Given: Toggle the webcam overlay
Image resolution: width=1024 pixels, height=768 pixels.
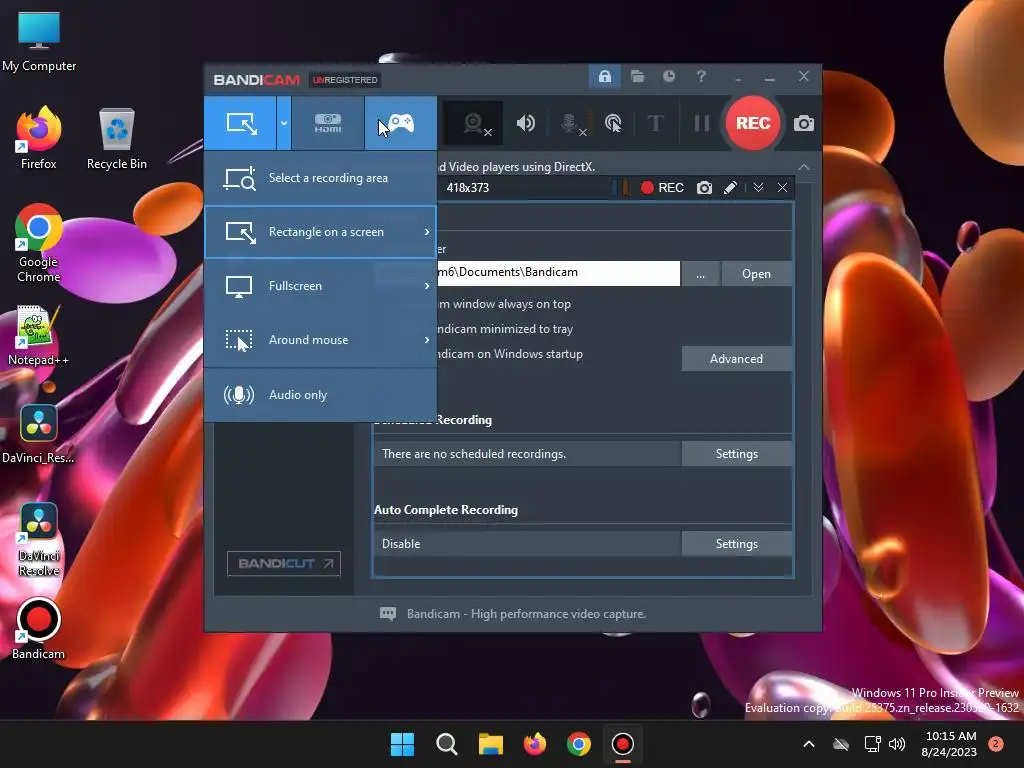Looking at the screenshot, I should tap(473, 123).
